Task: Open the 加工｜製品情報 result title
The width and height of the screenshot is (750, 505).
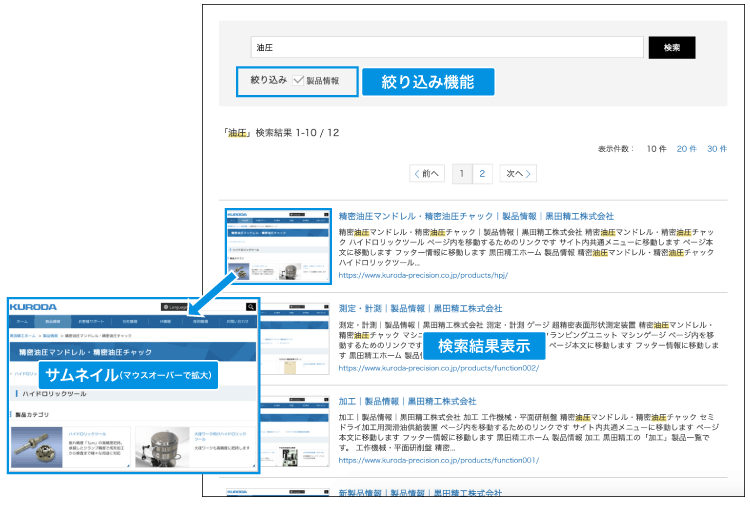Action: (x=408, y=401)
